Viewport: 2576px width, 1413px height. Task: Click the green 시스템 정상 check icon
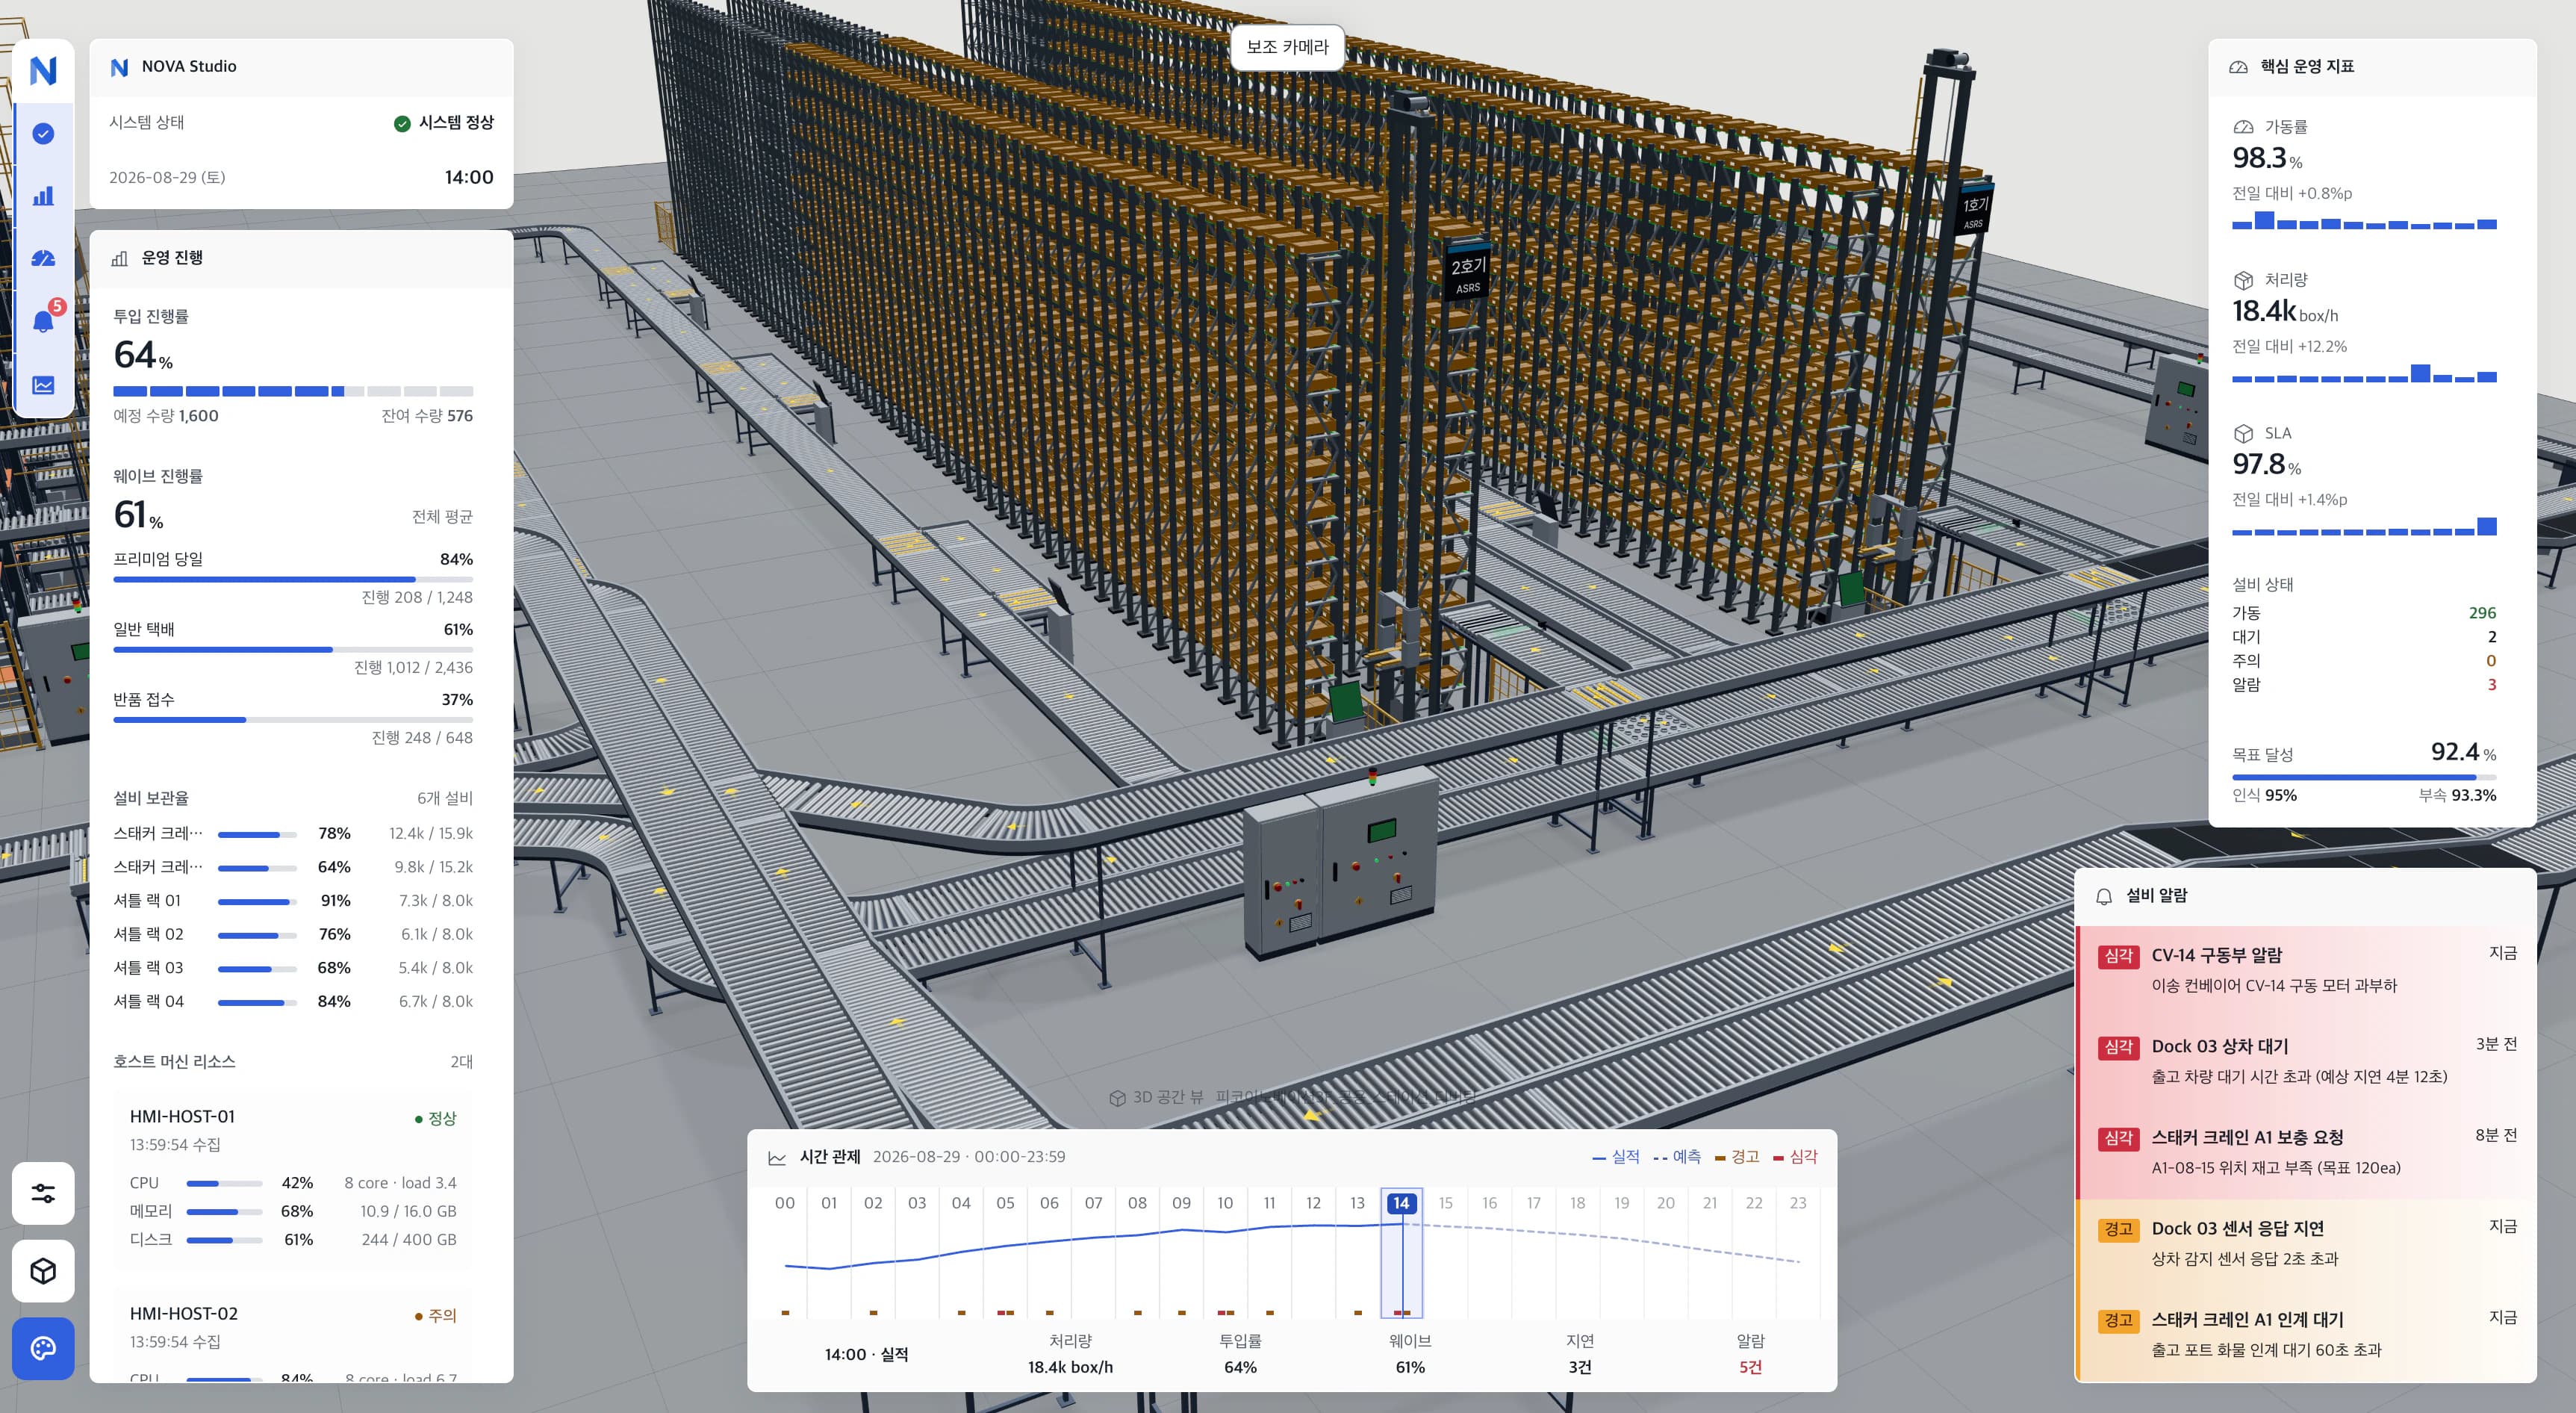click(x=402, y=123)
